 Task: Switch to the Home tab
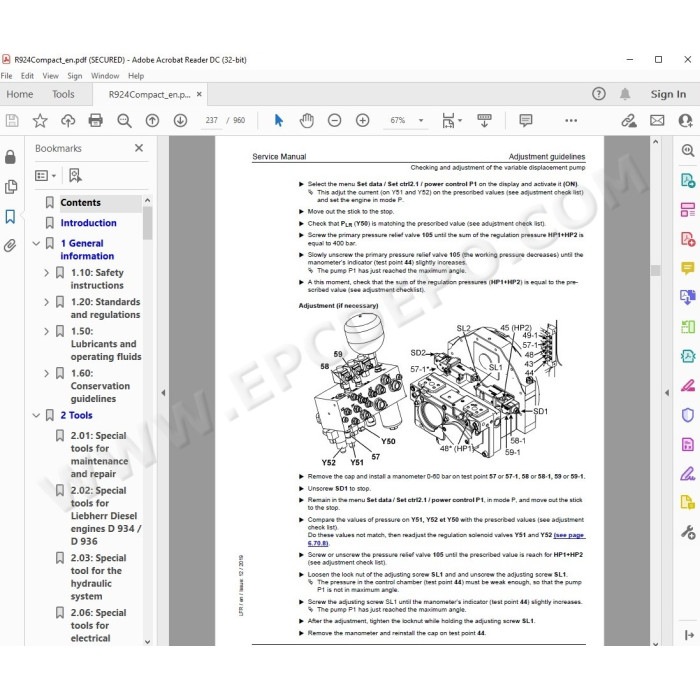coord(20,94)
